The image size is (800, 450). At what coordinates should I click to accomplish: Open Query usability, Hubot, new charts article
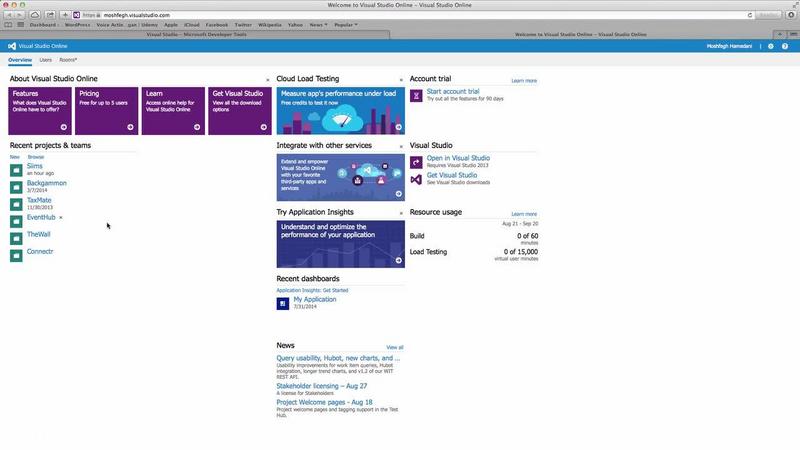pos(338,358)
